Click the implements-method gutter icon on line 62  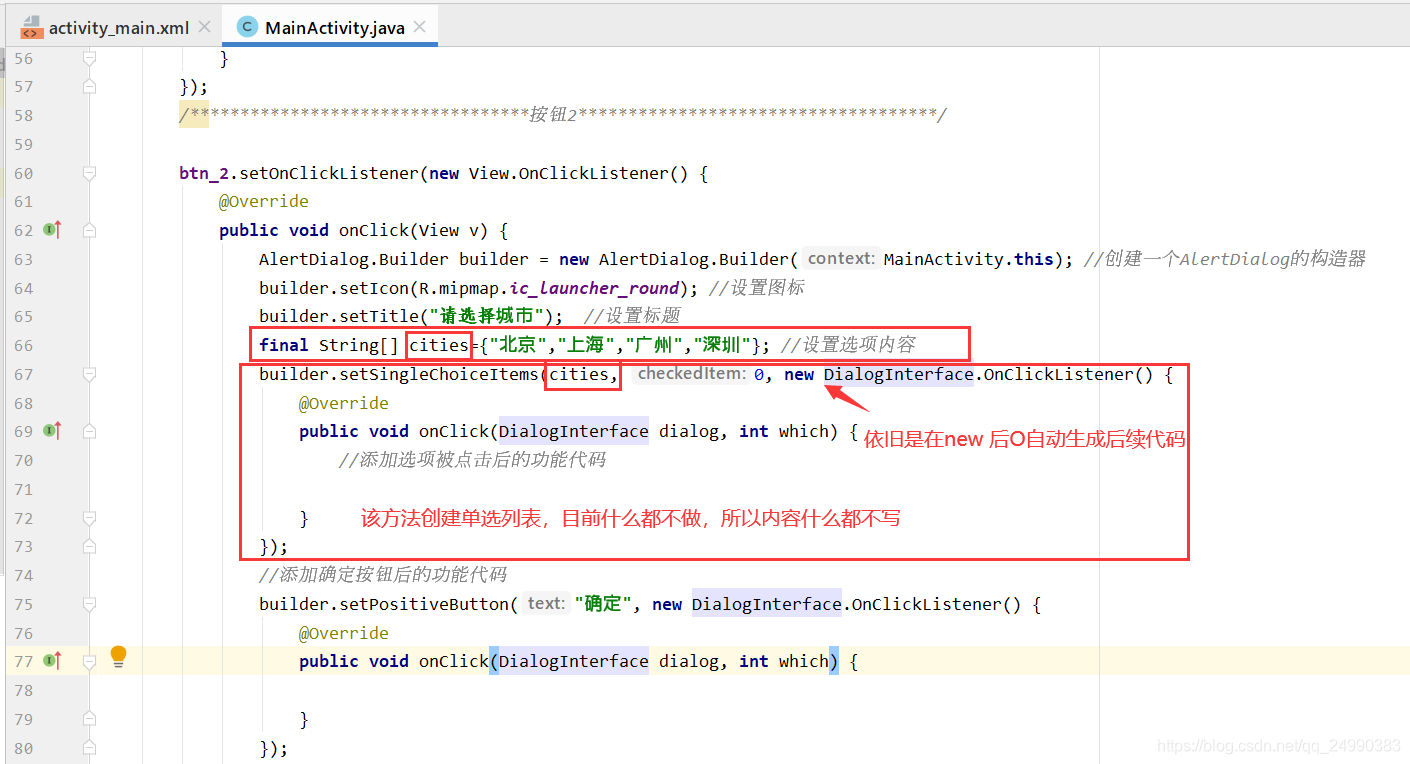click(x=52, y=230)
